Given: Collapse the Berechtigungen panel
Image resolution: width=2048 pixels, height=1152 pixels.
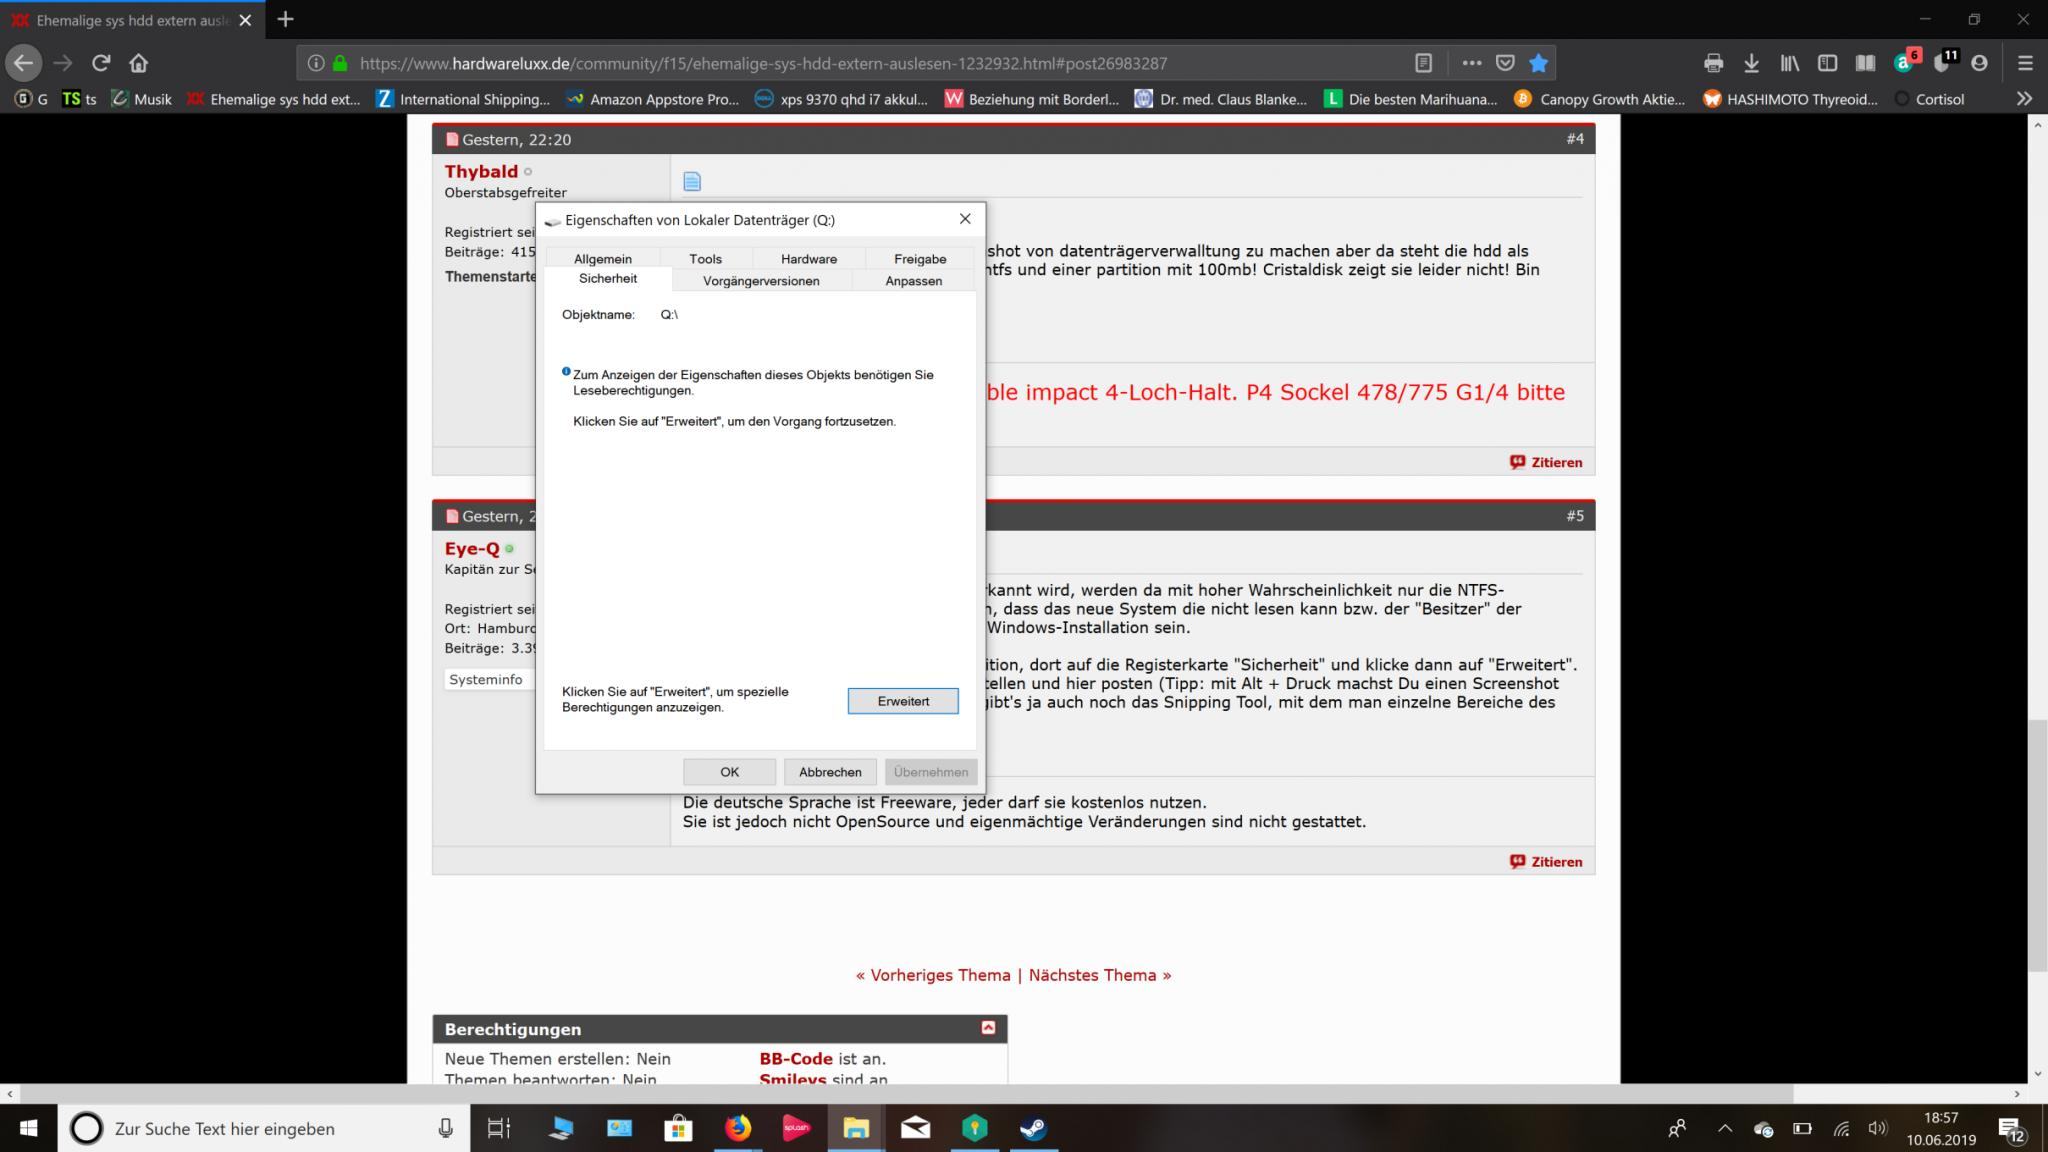Looking at the screenshot, I should coord(988,1028).
